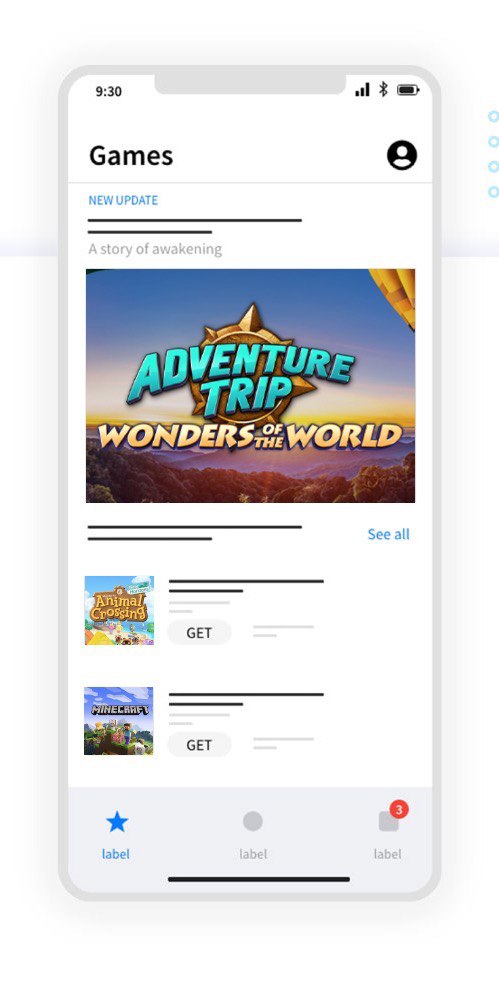Image resolution: width=499 pixels, height=993 pixels.
Task: Click the 9:30 clock in status bar
Action: (x=108, y=91)
